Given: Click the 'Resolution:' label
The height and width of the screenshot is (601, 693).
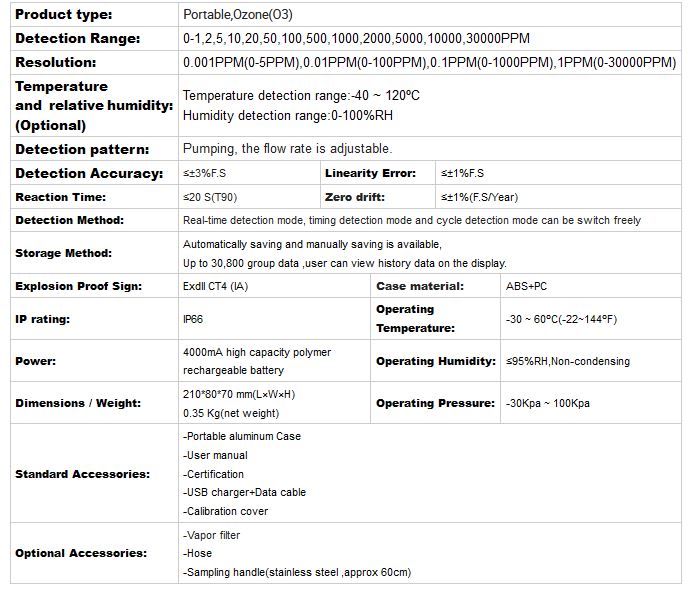Looking at the screenshot, I should (56, 62).
